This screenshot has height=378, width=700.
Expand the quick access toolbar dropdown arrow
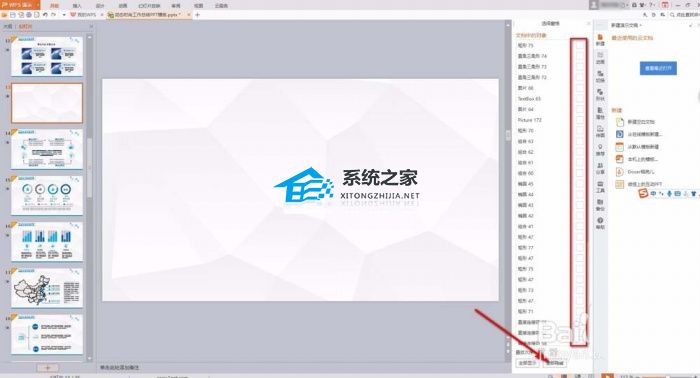tap(64, 15)
